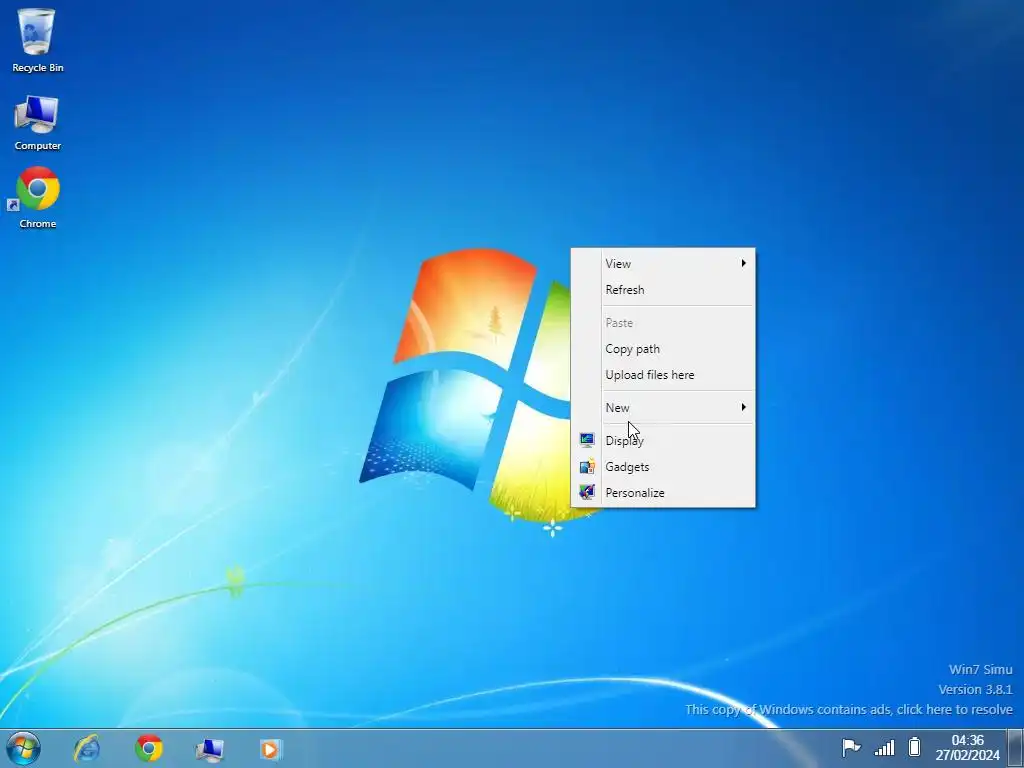Click the 'Personalize' label in the menu
Screen dimensions: 1024x768
click(635, 493)
